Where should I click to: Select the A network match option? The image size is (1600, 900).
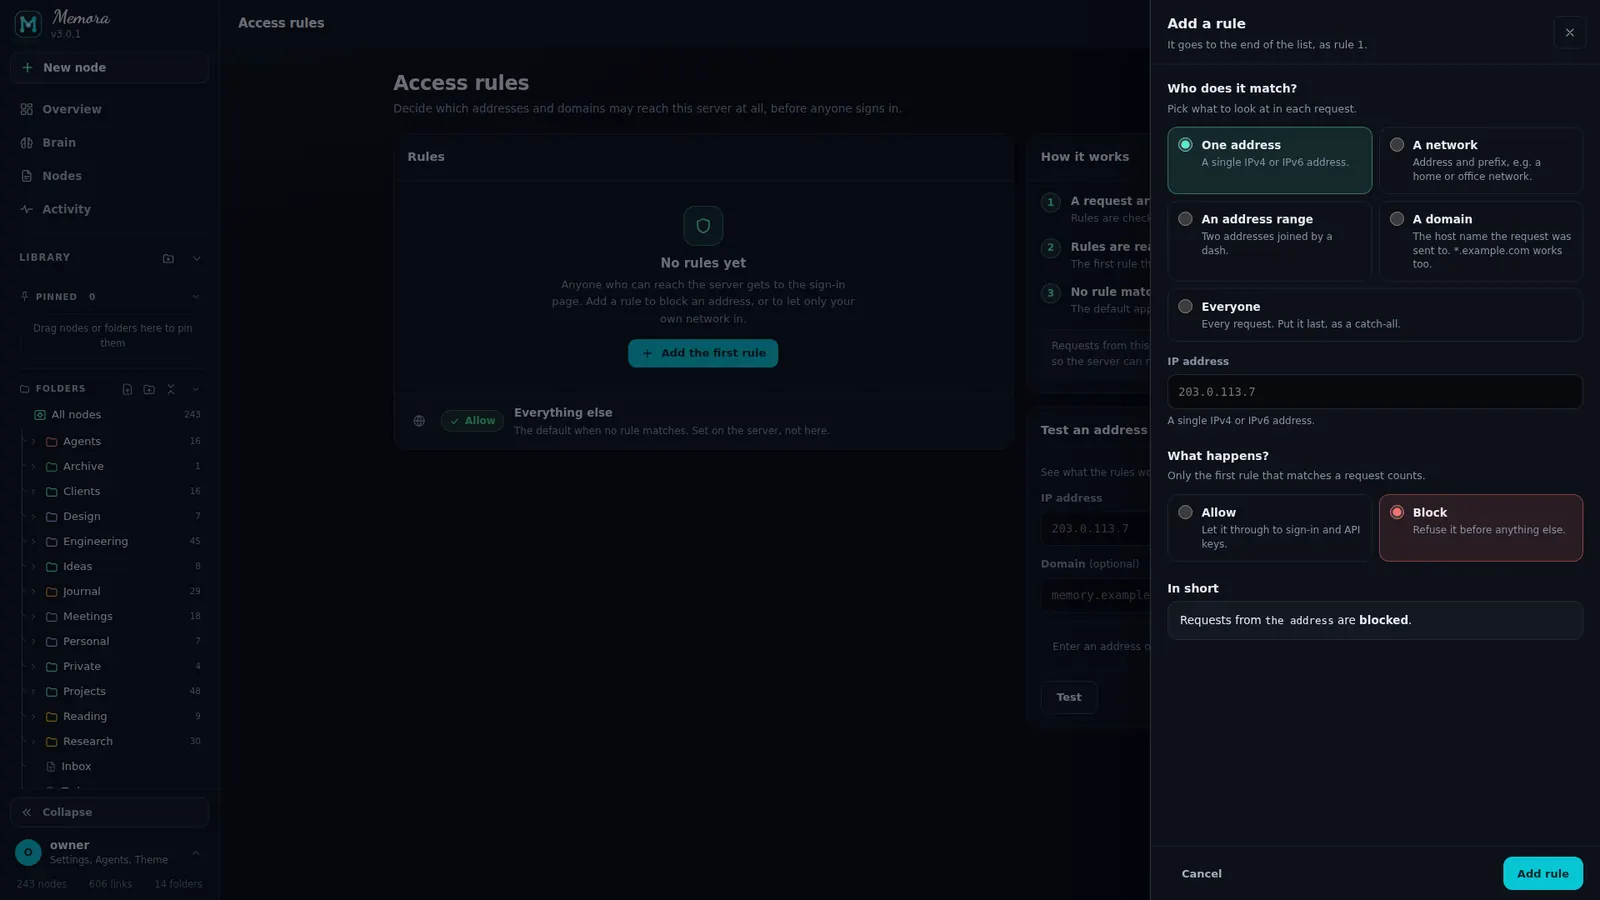click(1480, 160)
